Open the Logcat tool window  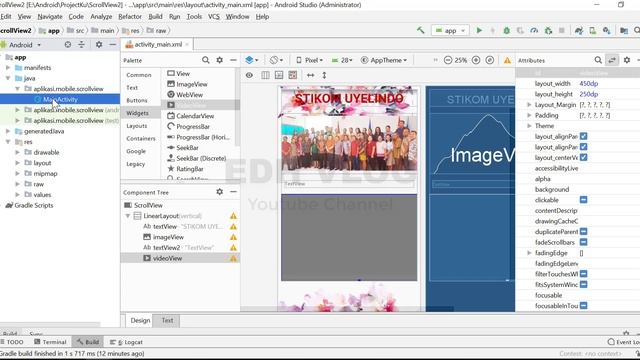(x=126, y=342)
